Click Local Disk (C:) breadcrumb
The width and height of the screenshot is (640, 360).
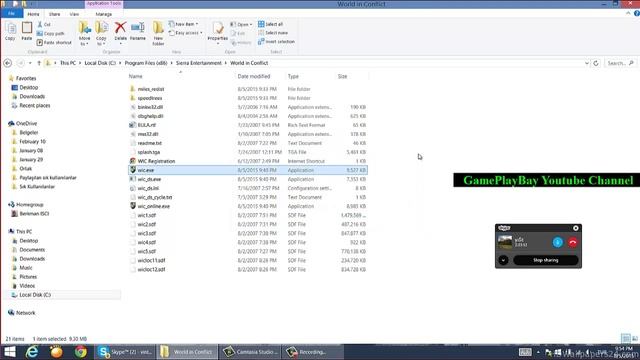pyautogui.click(x=100, y=63)
